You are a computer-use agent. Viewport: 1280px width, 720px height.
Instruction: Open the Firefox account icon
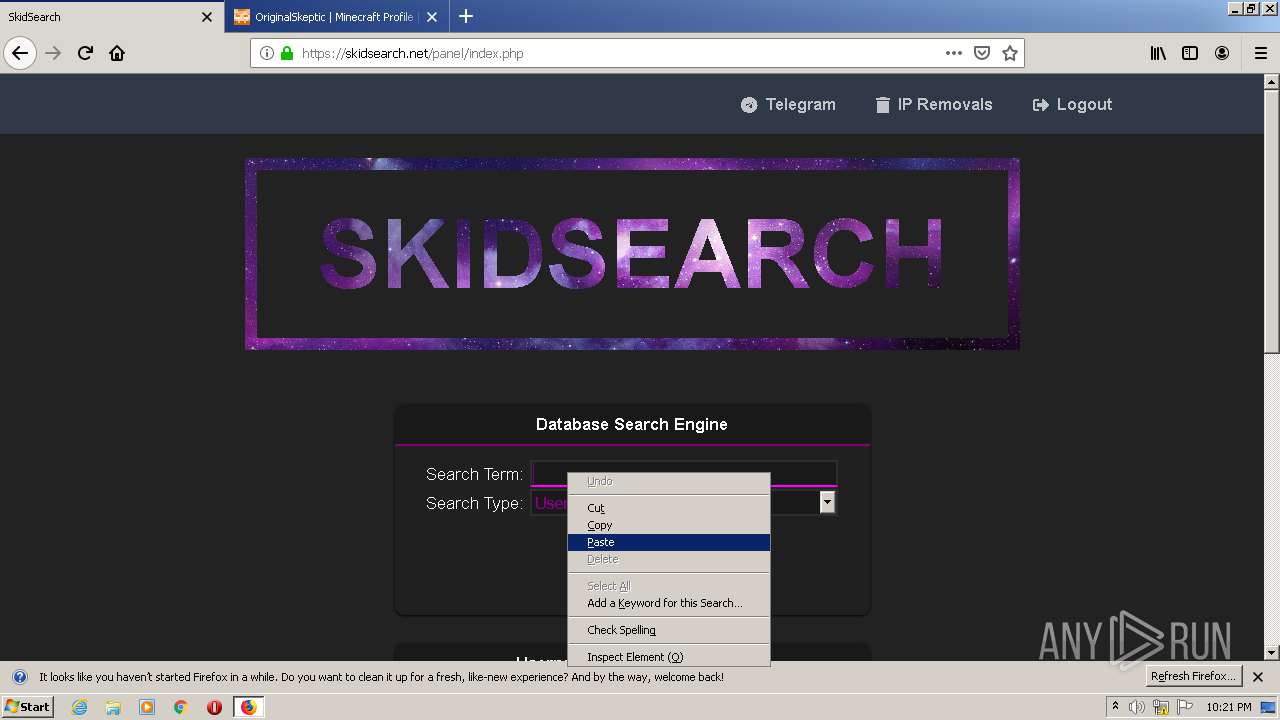[1222, 53]
